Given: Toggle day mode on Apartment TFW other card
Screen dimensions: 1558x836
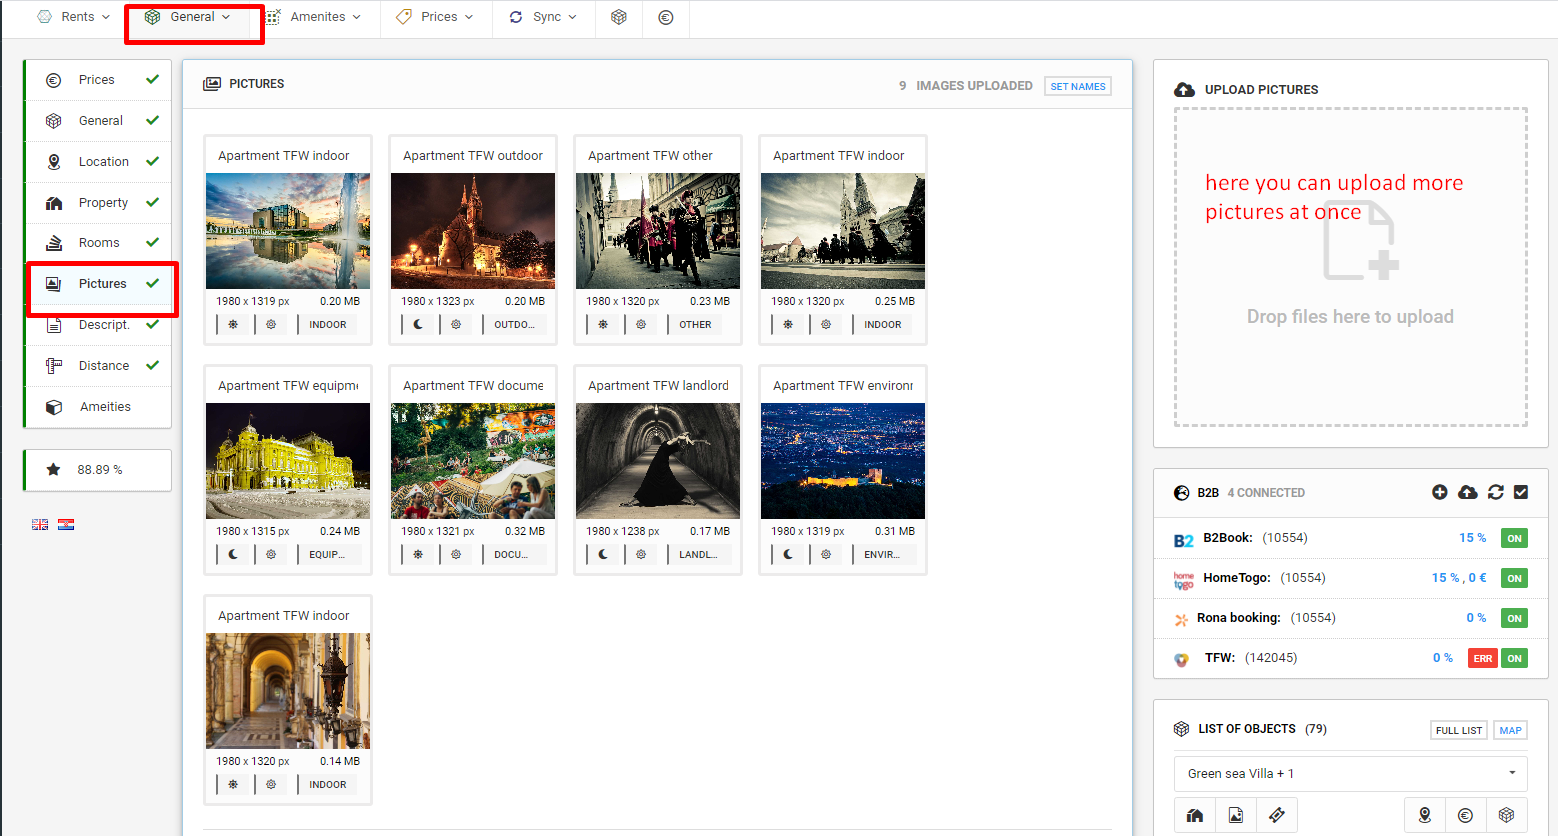Looking at the screenshot, I should point(603,324).
